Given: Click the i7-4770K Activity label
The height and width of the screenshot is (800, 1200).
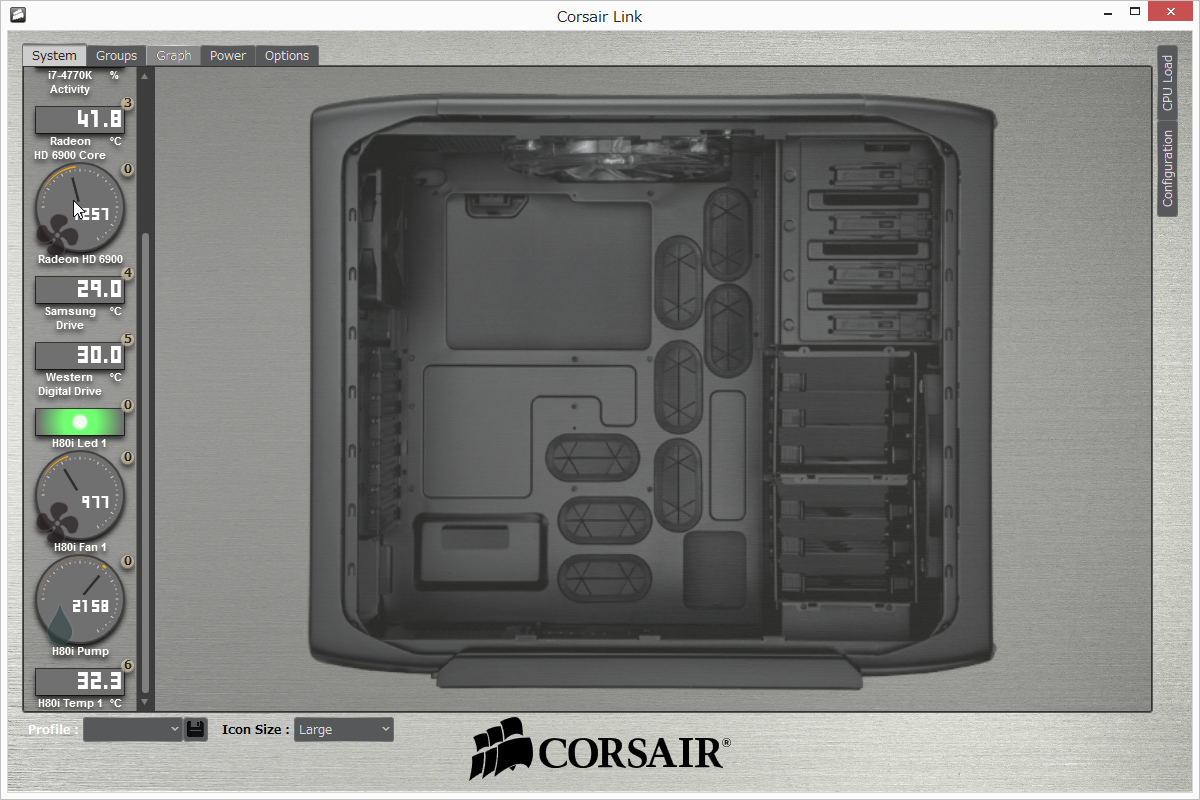Looking at the screenshot, I should click(70, 82).
